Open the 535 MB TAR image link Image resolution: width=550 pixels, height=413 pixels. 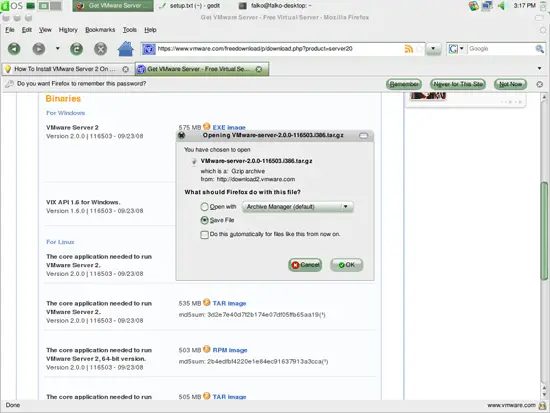[x=229, y=304]
